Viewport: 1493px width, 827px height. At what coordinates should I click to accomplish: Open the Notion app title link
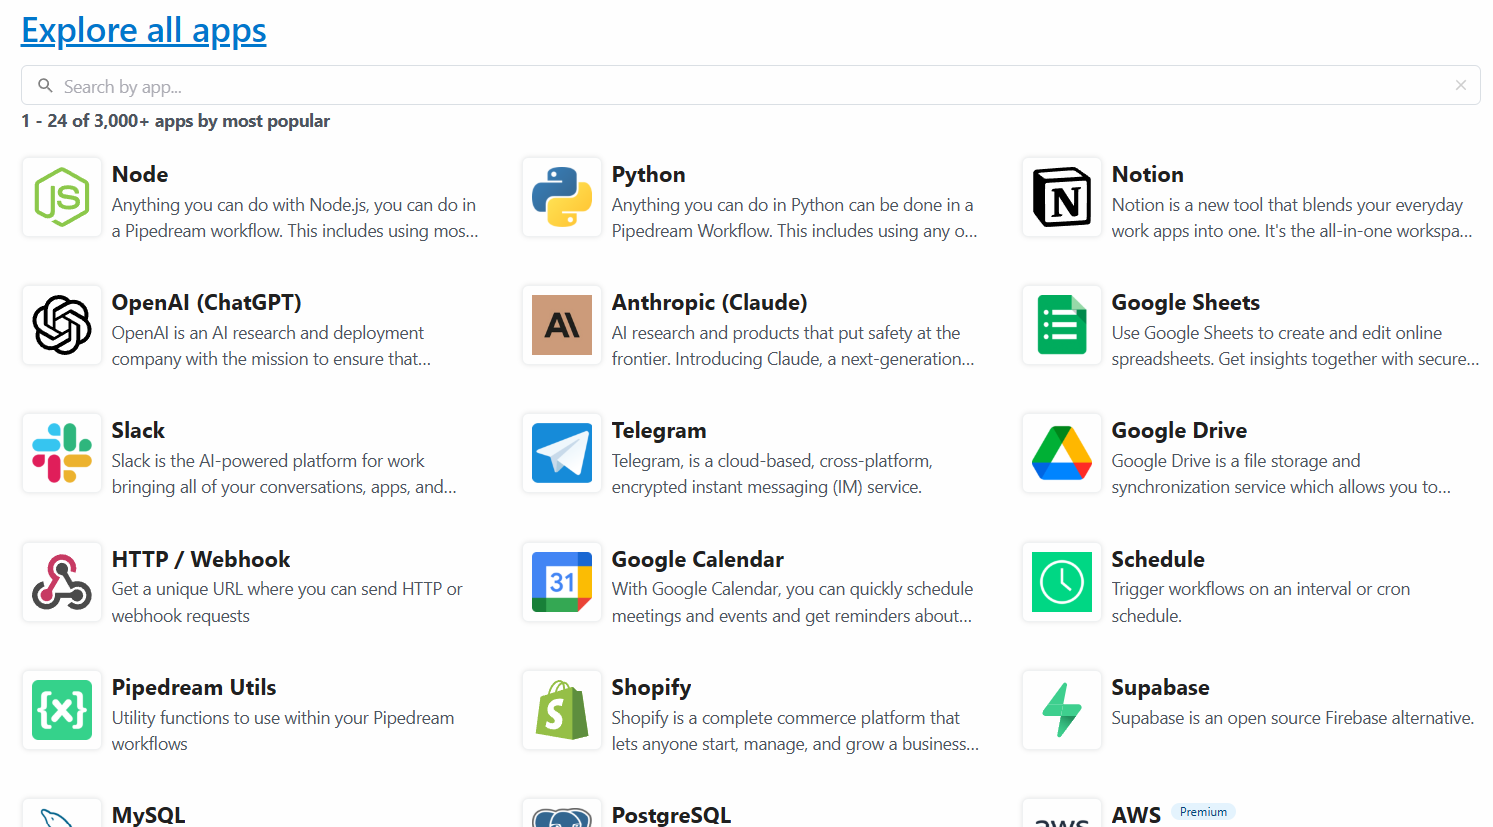pos(1147,174)
